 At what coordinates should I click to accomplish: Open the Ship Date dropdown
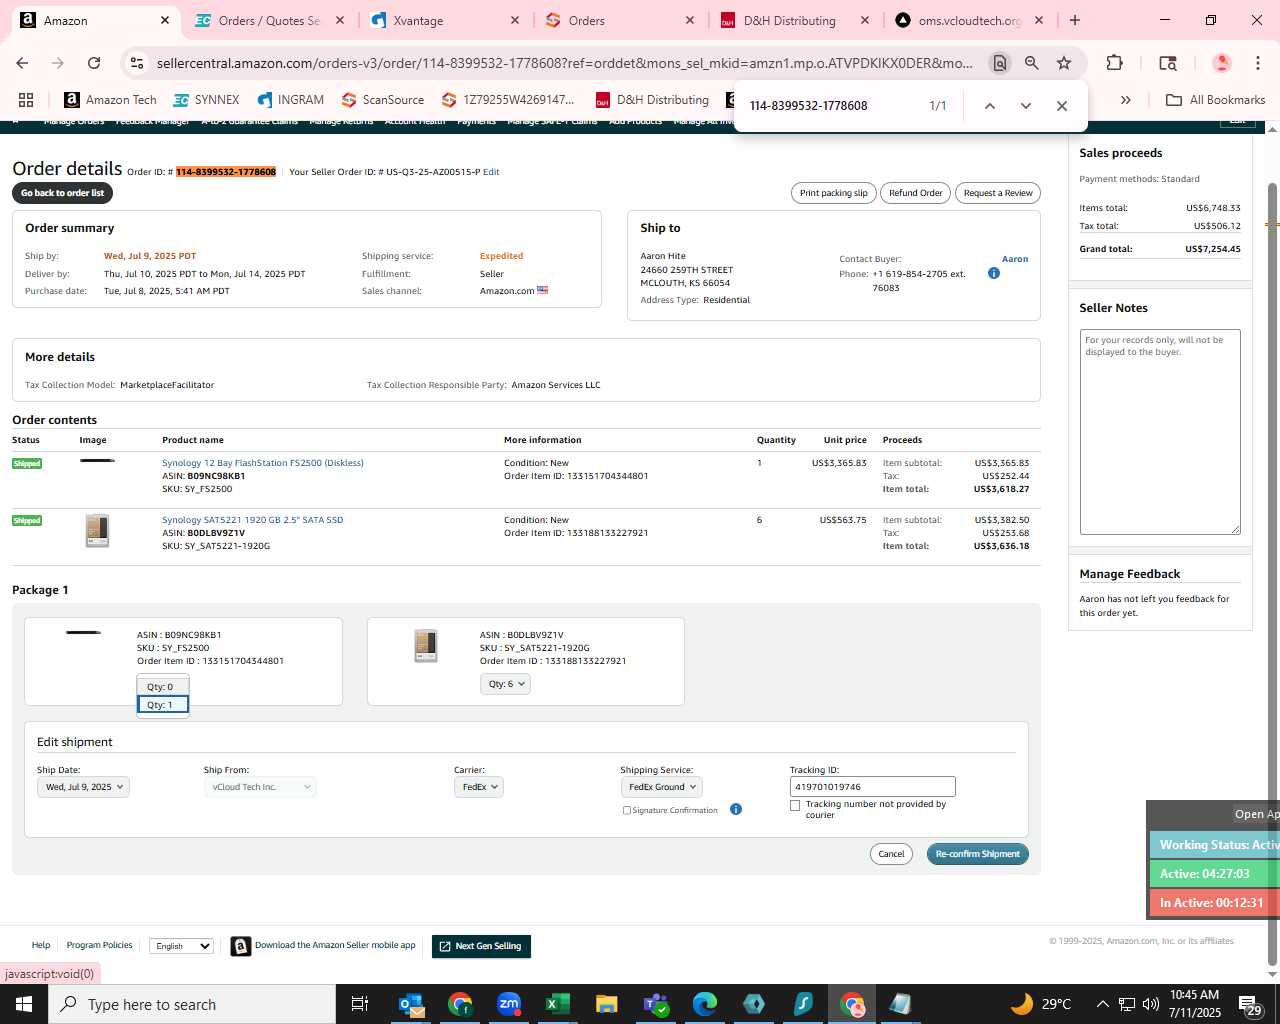coord(84,787)
